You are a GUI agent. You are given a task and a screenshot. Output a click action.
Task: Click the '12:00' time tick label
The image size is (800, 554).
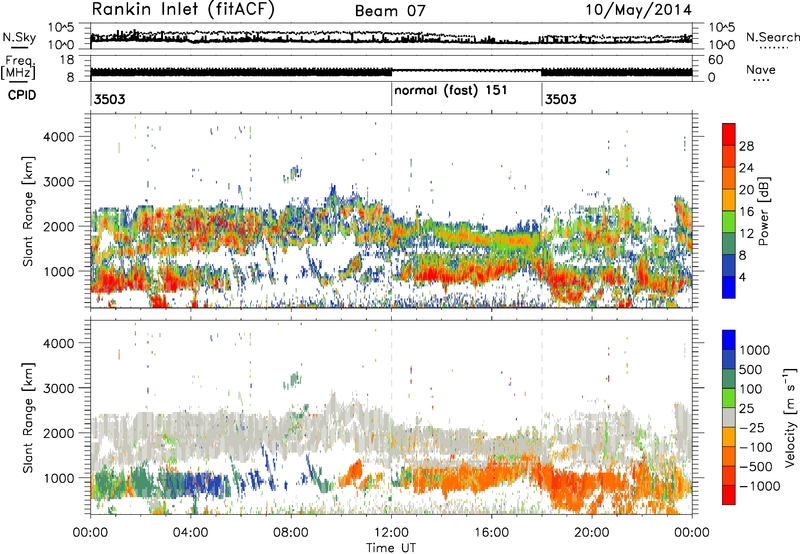pyautogui.click(x=391, y=533)
